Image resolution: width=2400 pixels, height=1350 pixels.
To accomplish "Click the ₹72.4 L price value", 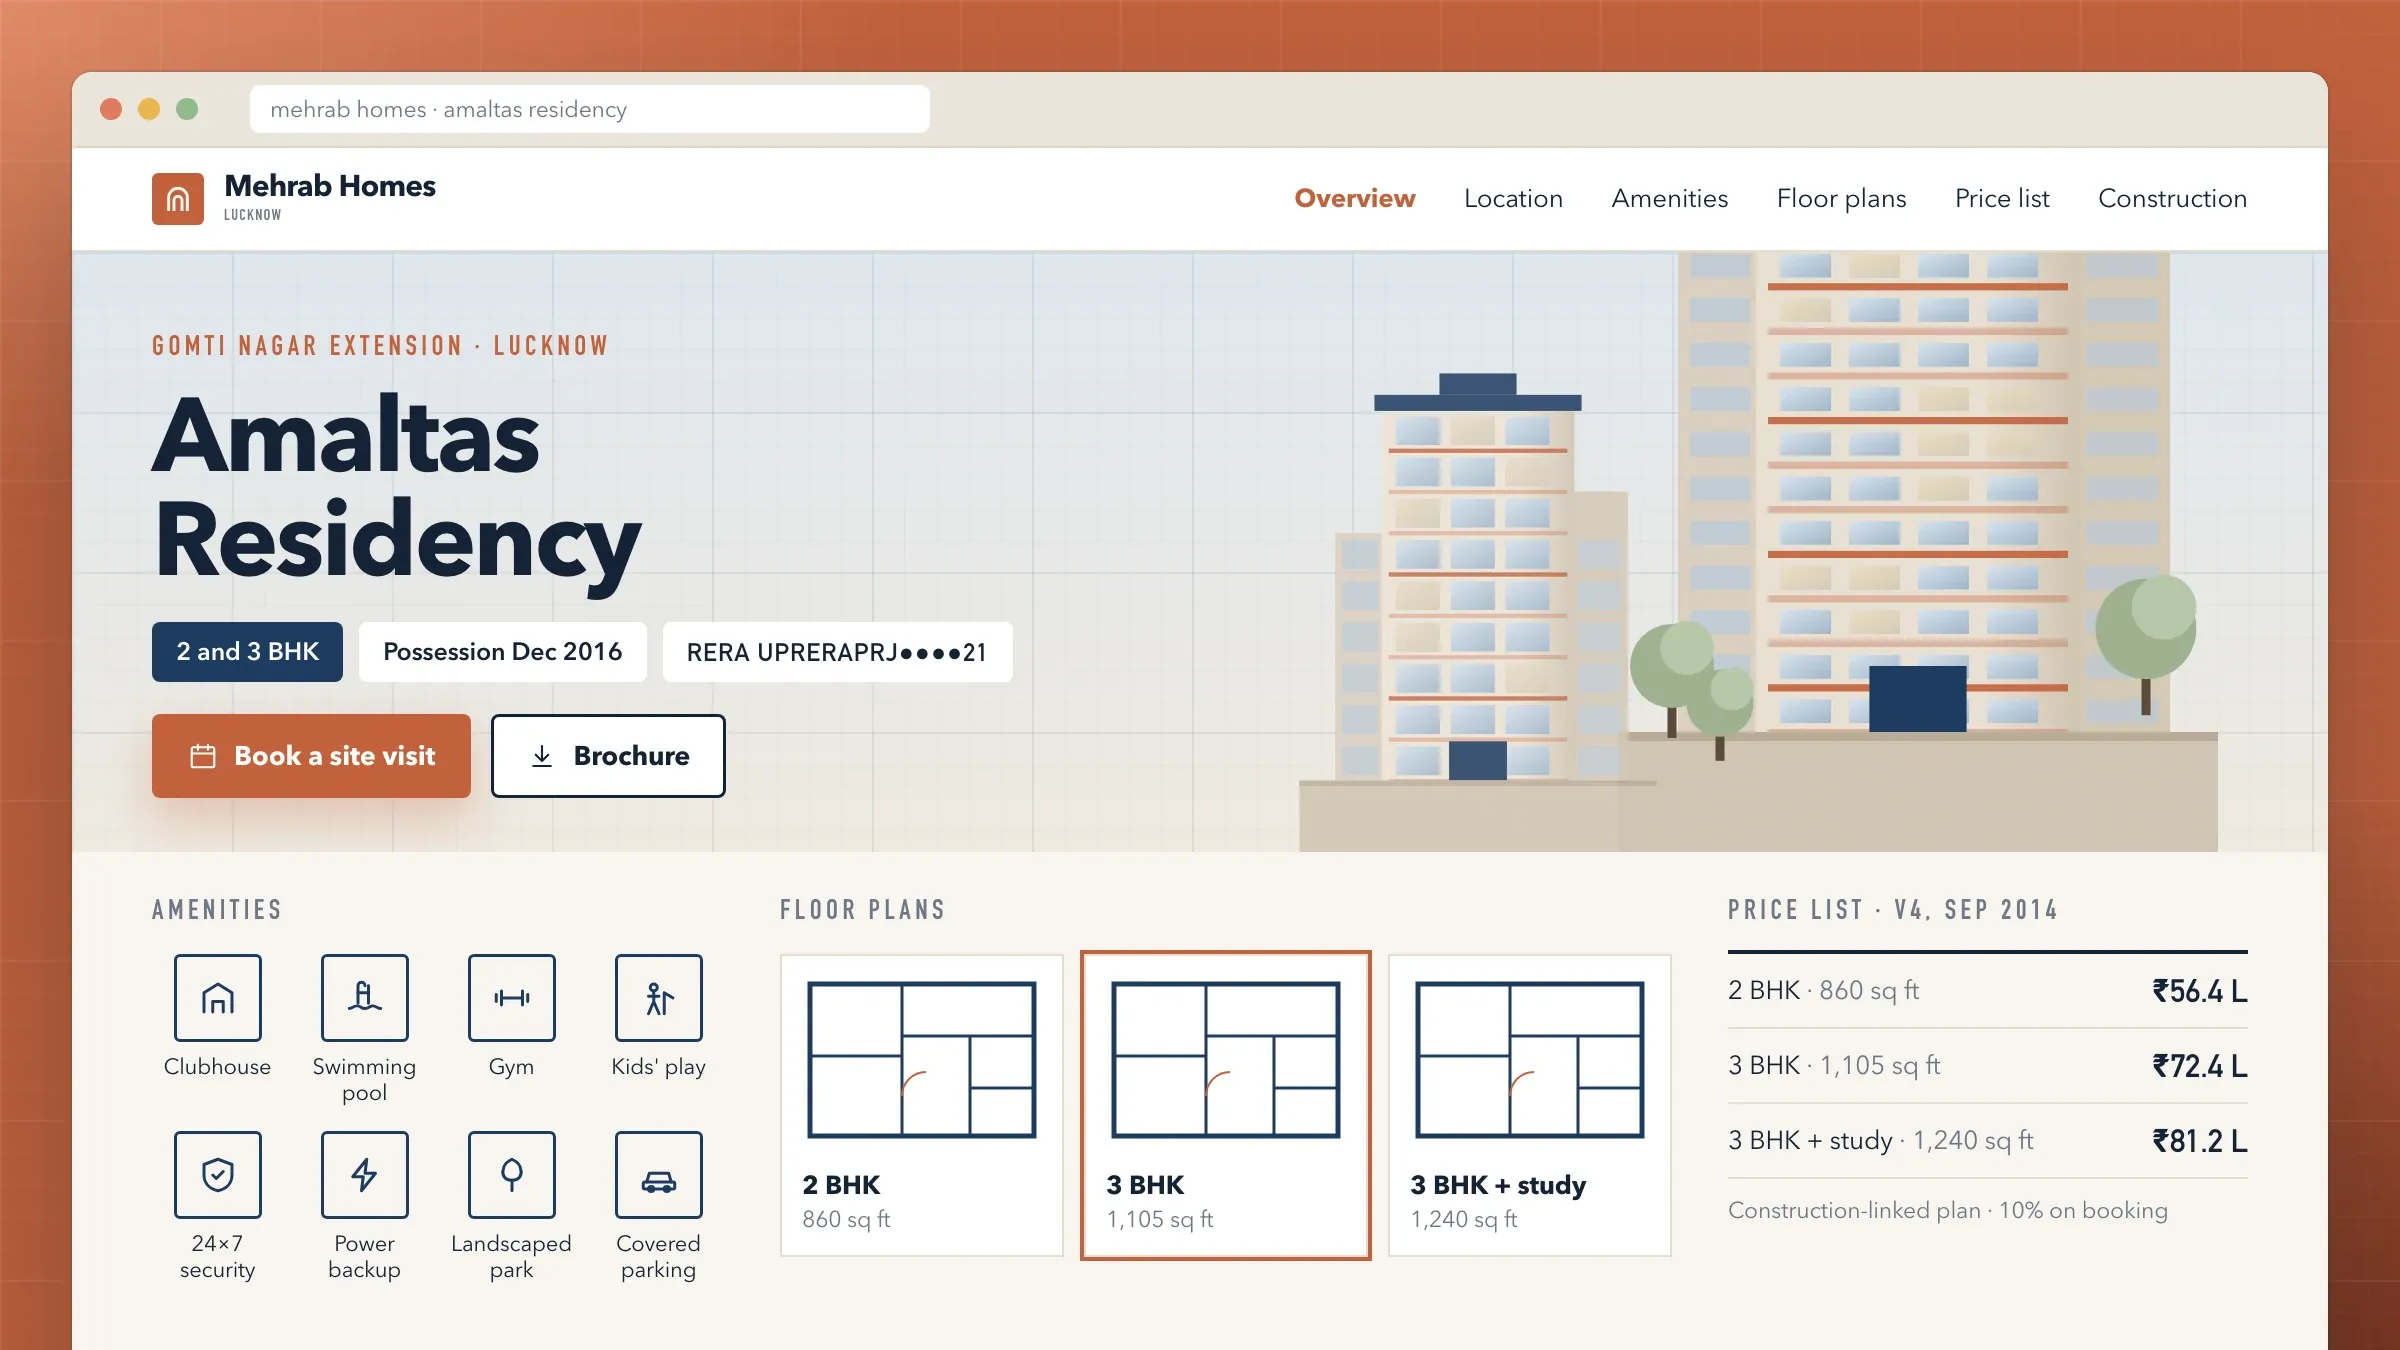I will pos(2200,1066).
